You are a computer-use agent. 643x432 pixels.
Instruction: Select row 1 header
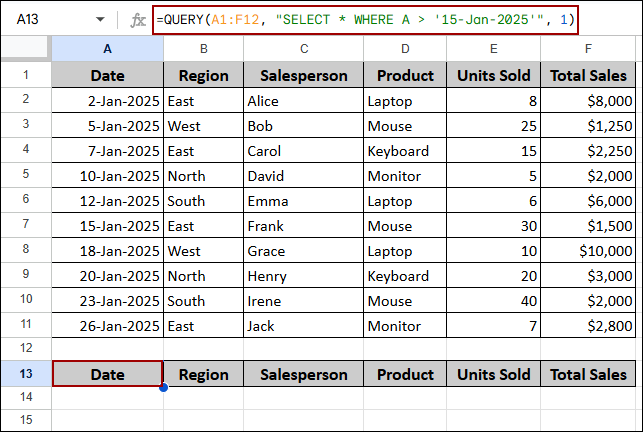pyautogui.click(x=26, y=75)
